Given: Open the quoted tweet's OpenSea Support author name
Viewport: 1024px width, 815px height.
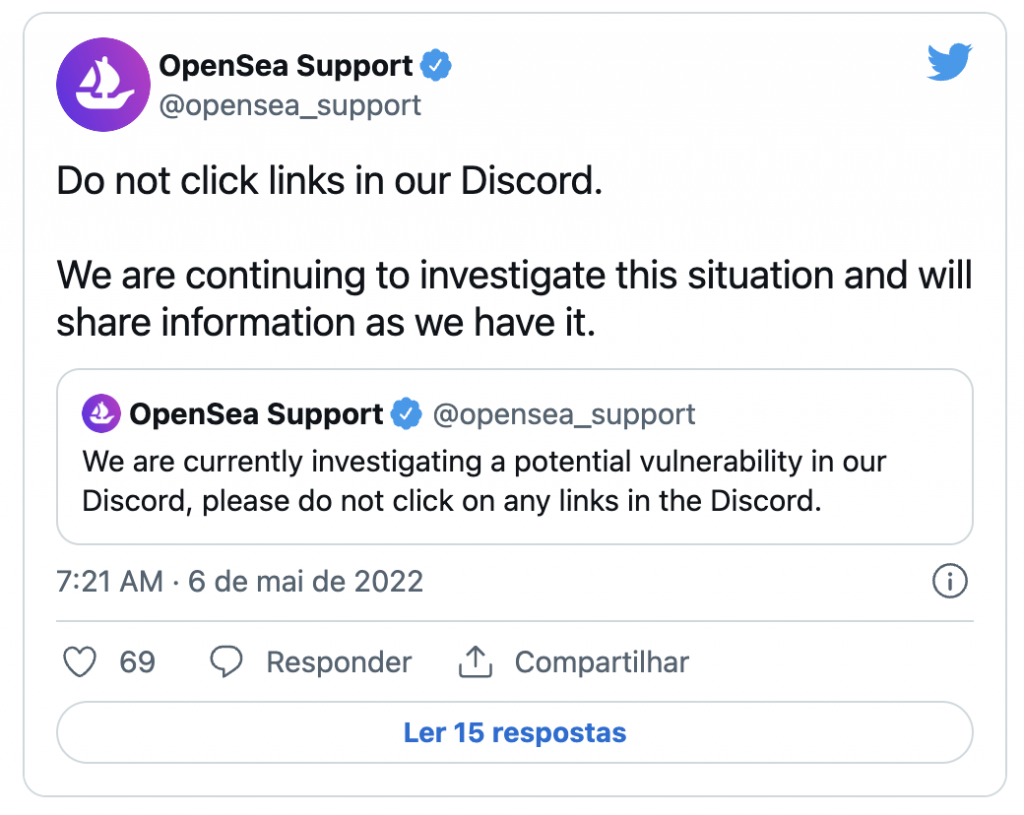Looking at the screenshot, I should tap(256, 414).
